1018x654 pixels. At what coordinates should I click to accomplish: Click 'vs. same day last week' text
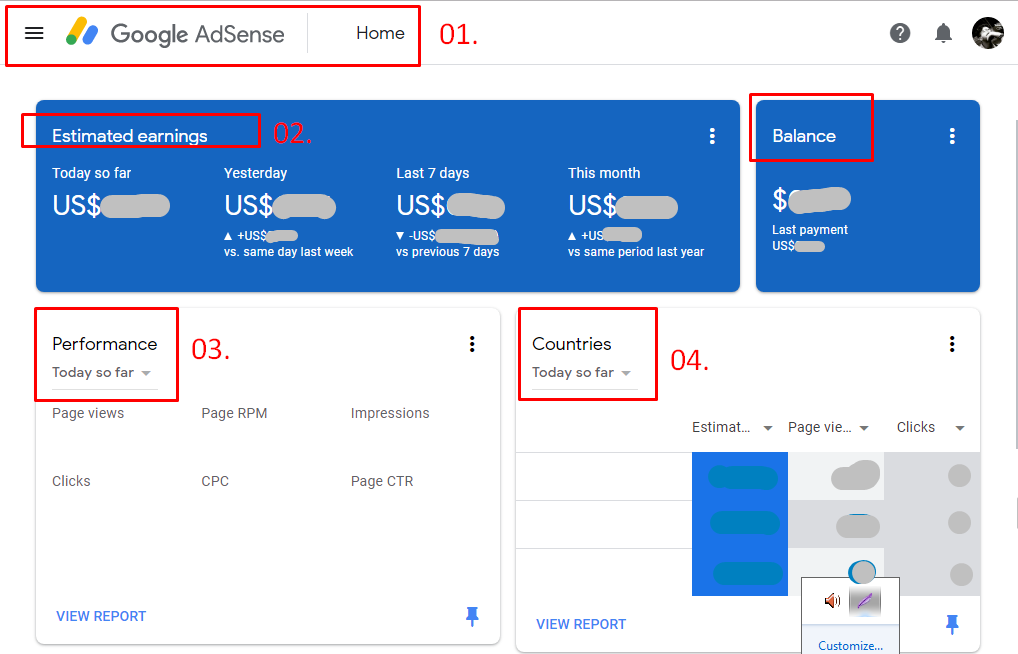(x=288, y=252)
